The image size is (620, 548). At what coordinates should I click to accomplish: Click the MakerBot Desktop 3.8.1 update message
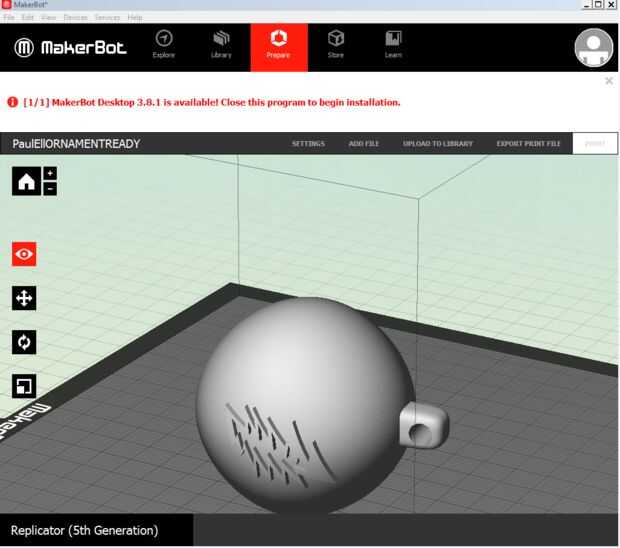point(212,102)
